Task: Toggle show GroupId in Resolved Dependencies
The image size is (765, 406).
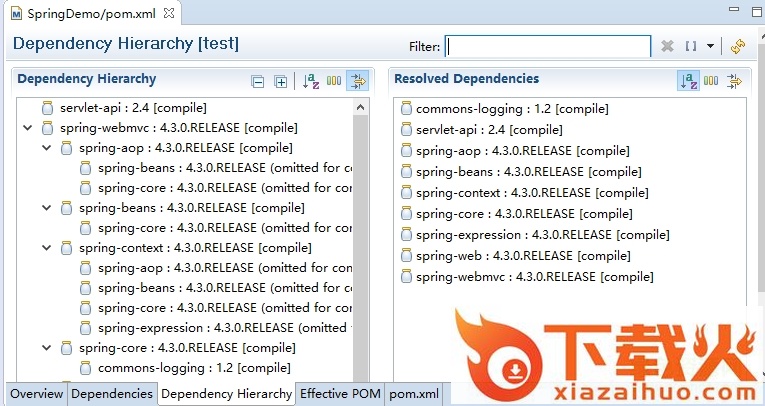Action: tap(711, 82)
